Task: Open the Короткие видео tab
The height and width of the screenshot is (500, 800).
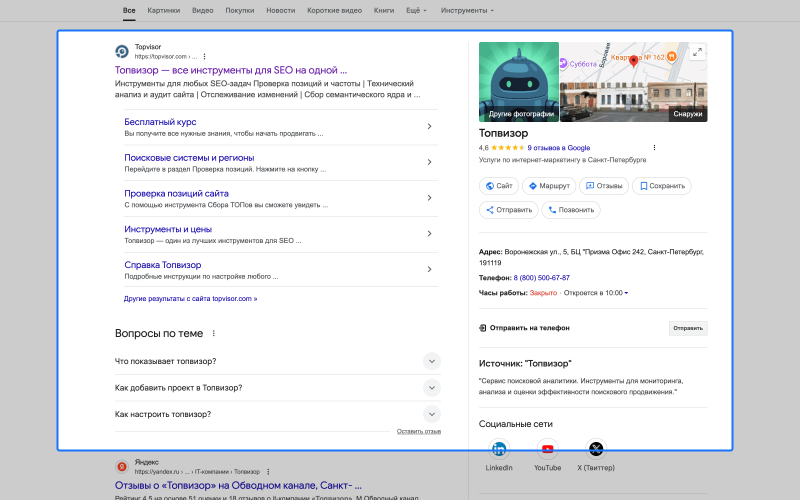Action: [334, 10]
